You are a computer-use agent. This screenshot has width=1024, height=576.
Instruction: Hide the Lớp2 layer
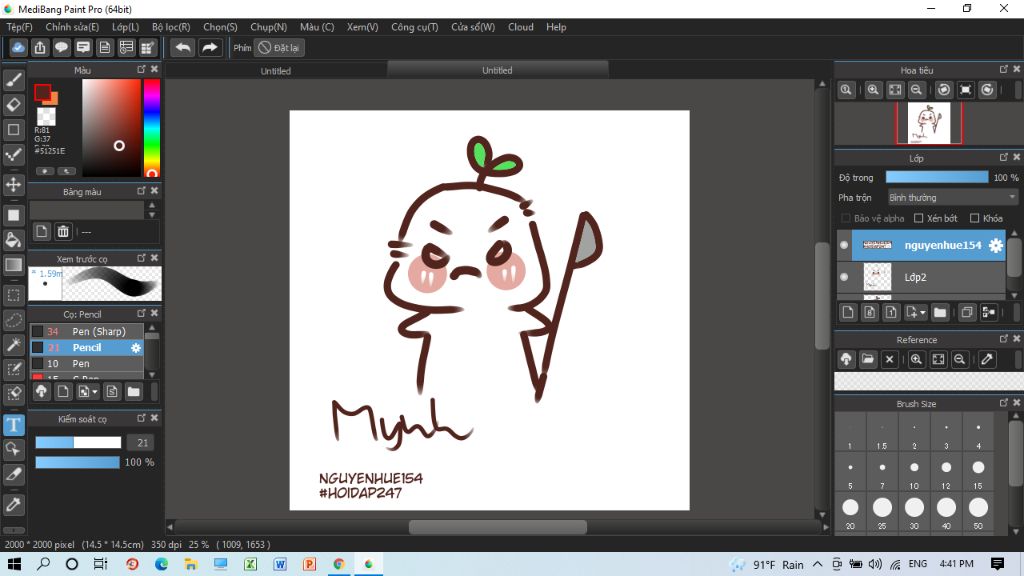click(x=844, y=278)
